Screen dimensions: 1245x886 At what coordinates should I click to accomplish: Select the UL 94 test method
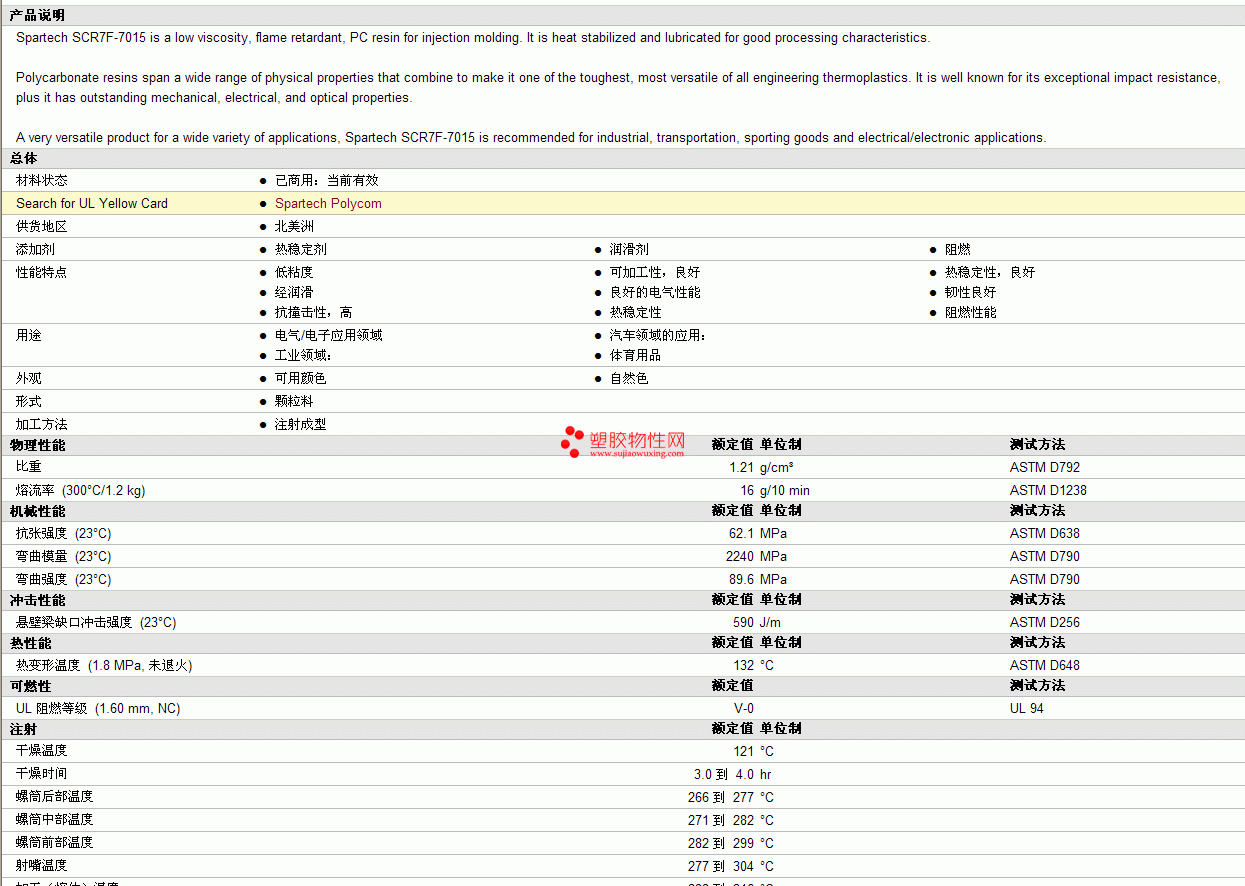[x=1029, y=708]
